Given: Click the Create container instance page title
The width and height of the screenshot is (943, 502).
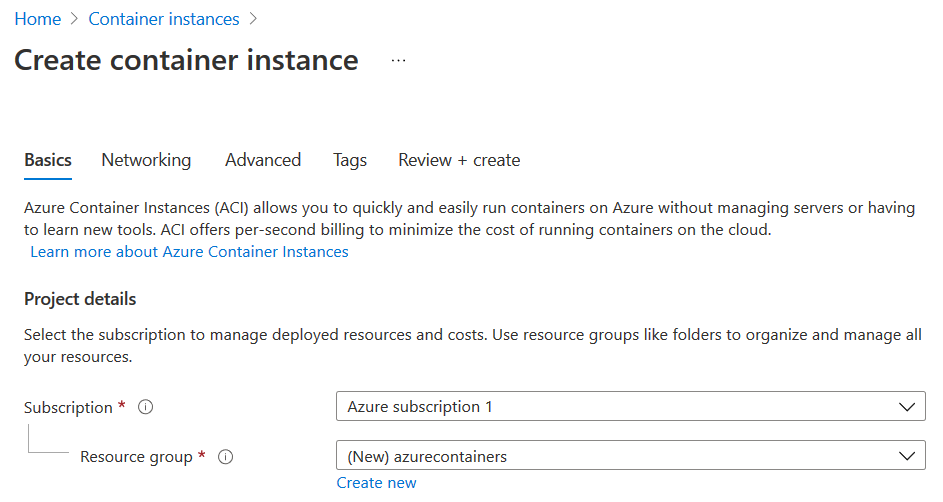Looking at the screenshot, I should point(186,60).
